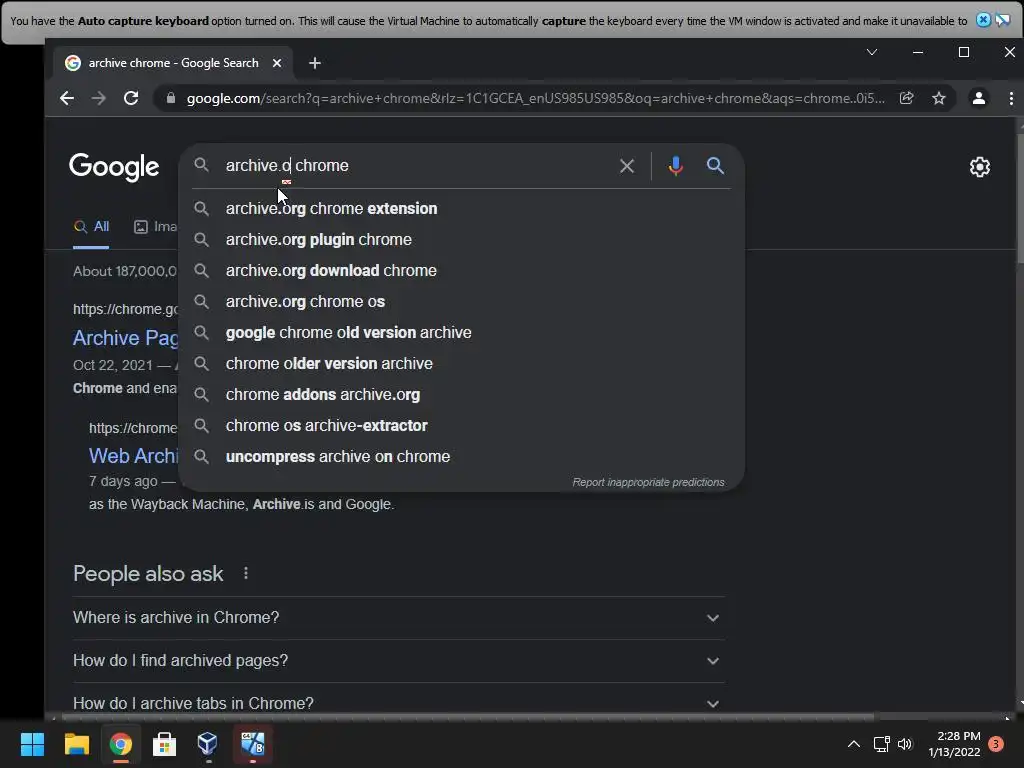1024x768 pixels.
Task: Click the notification suppress messages icon
Action: 1002,20
